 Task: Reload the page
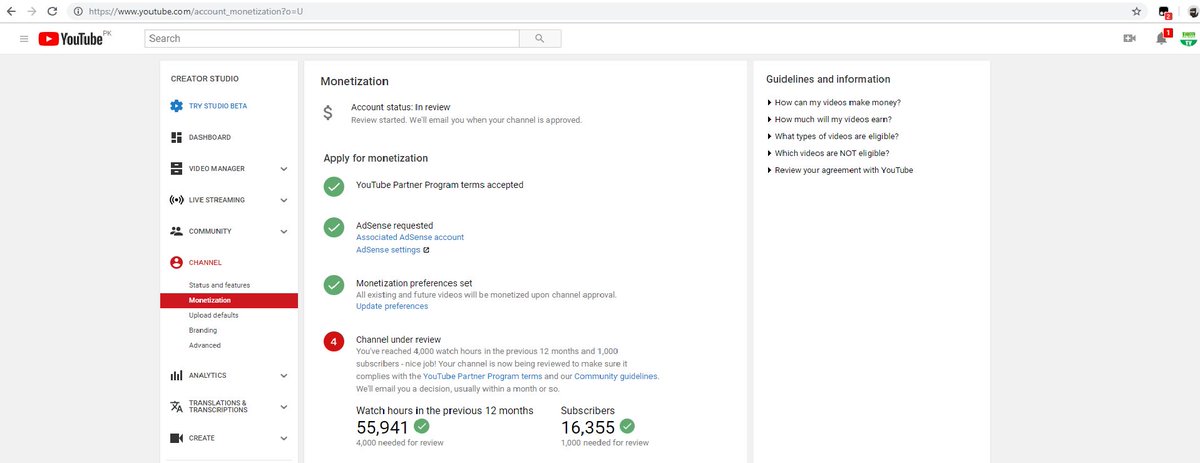pos(54,10)
